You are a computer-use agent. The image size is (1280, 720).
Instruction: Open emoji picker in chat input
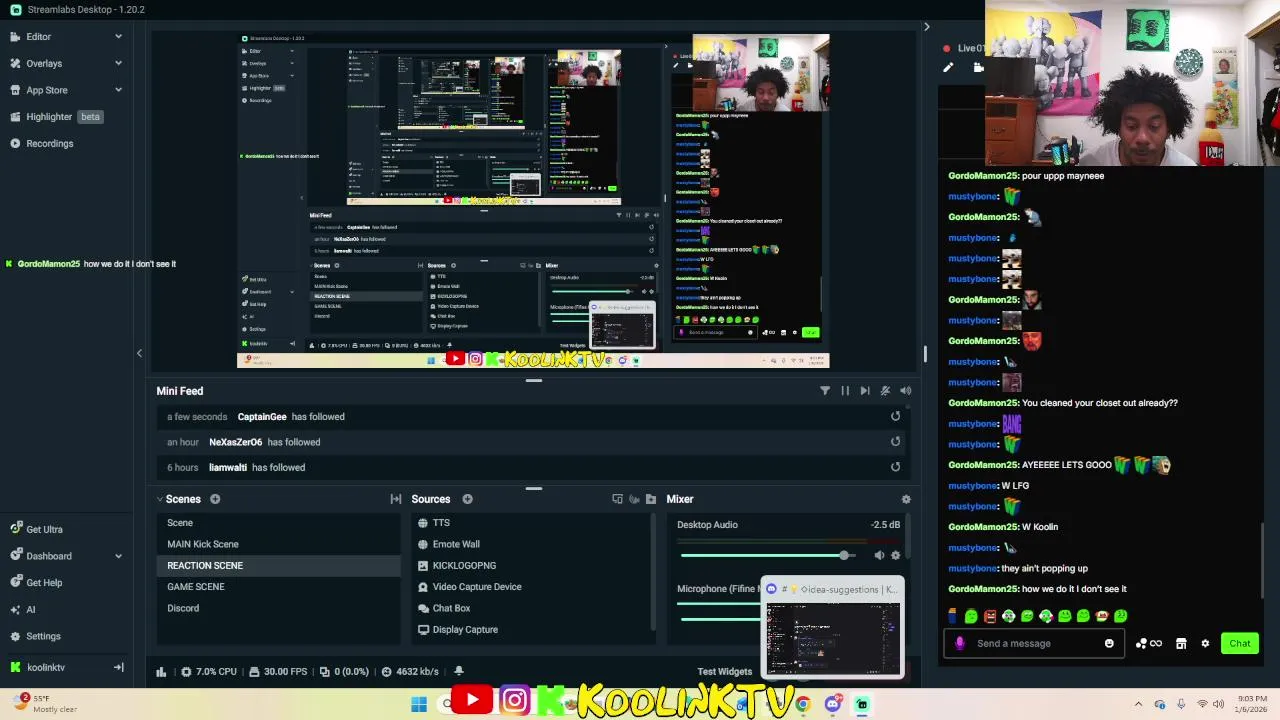pos(1109,644)
